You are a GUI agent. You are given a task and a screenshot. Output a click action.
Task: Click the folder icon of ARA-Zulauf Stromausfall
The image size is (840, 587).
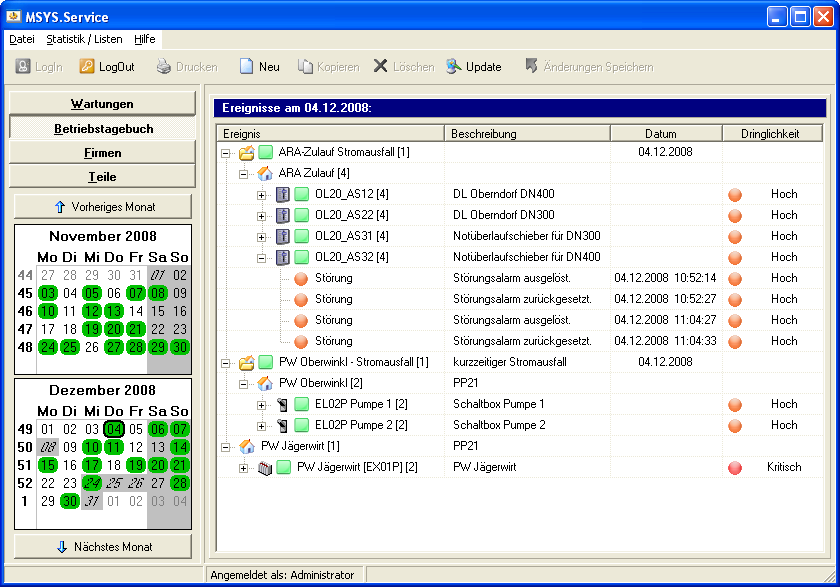tap(247, 152)
